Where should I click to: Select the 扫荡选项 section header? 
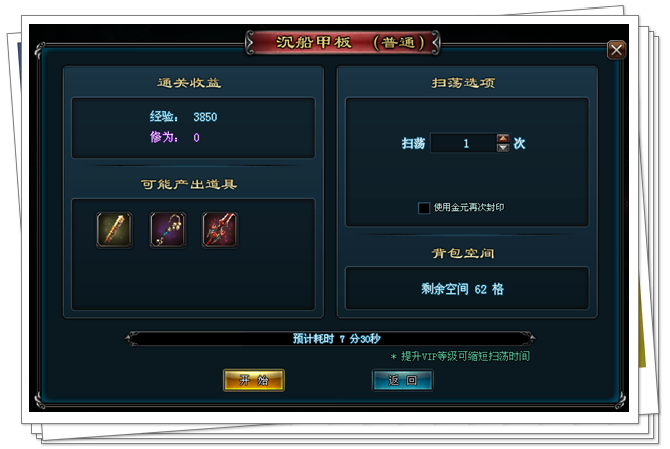tap(463, 82)
